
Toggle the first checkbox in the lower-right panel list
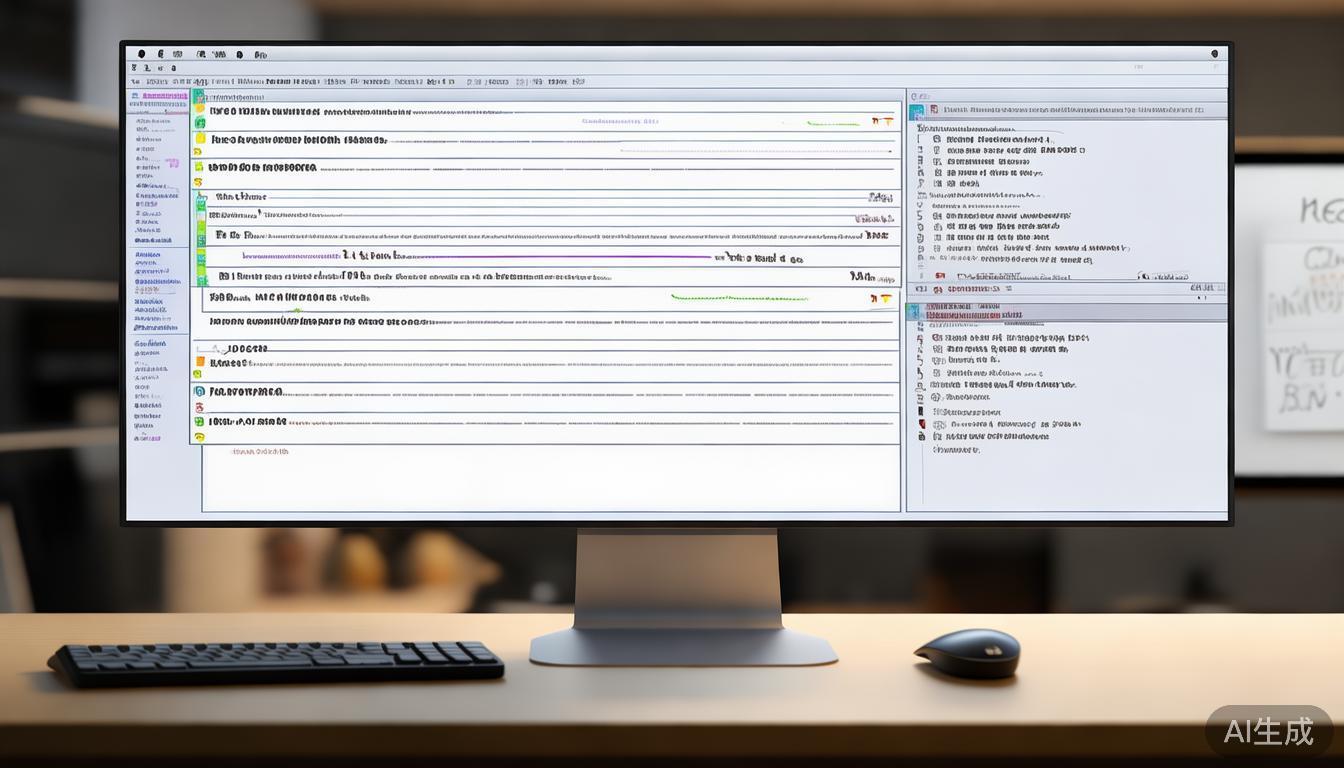click(937, 338)
